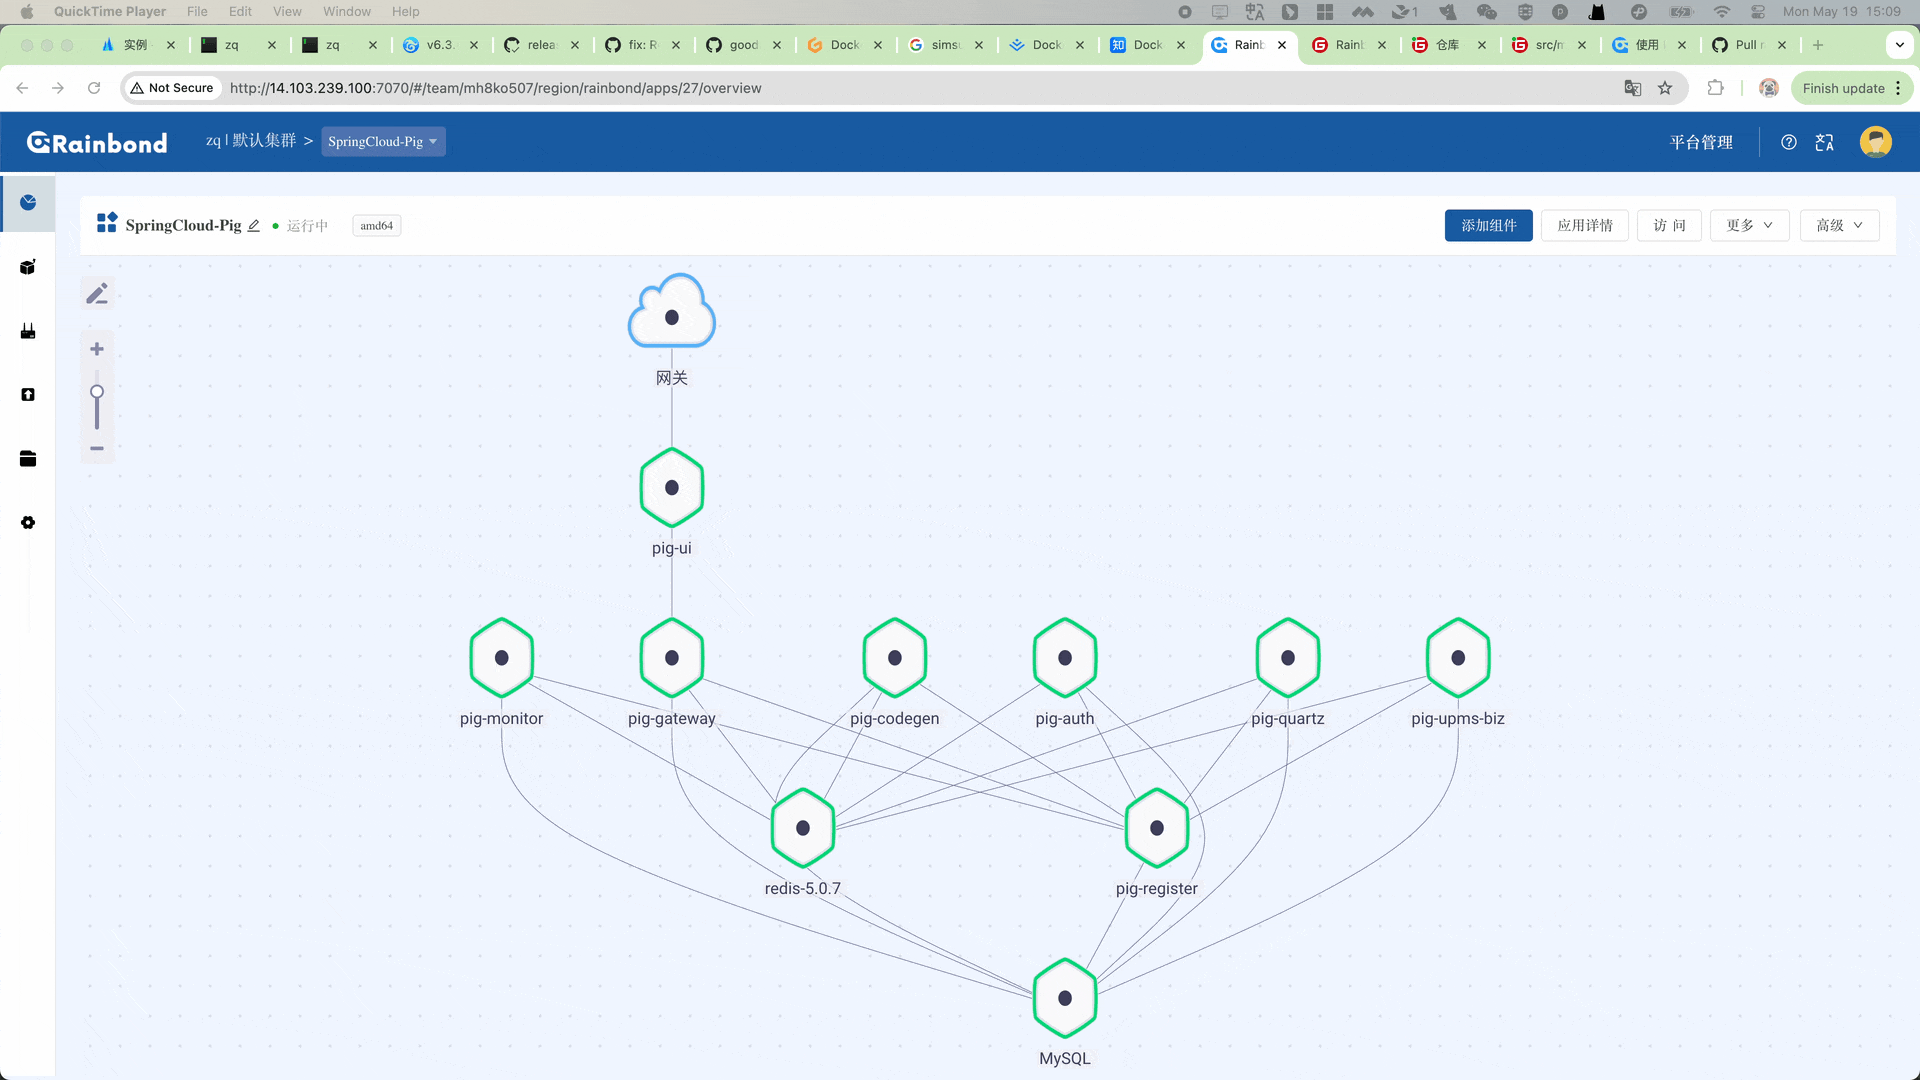Screen dimensions: 1920x1080
Task: Select the pig-gateway component node
Action: point(672,658)
